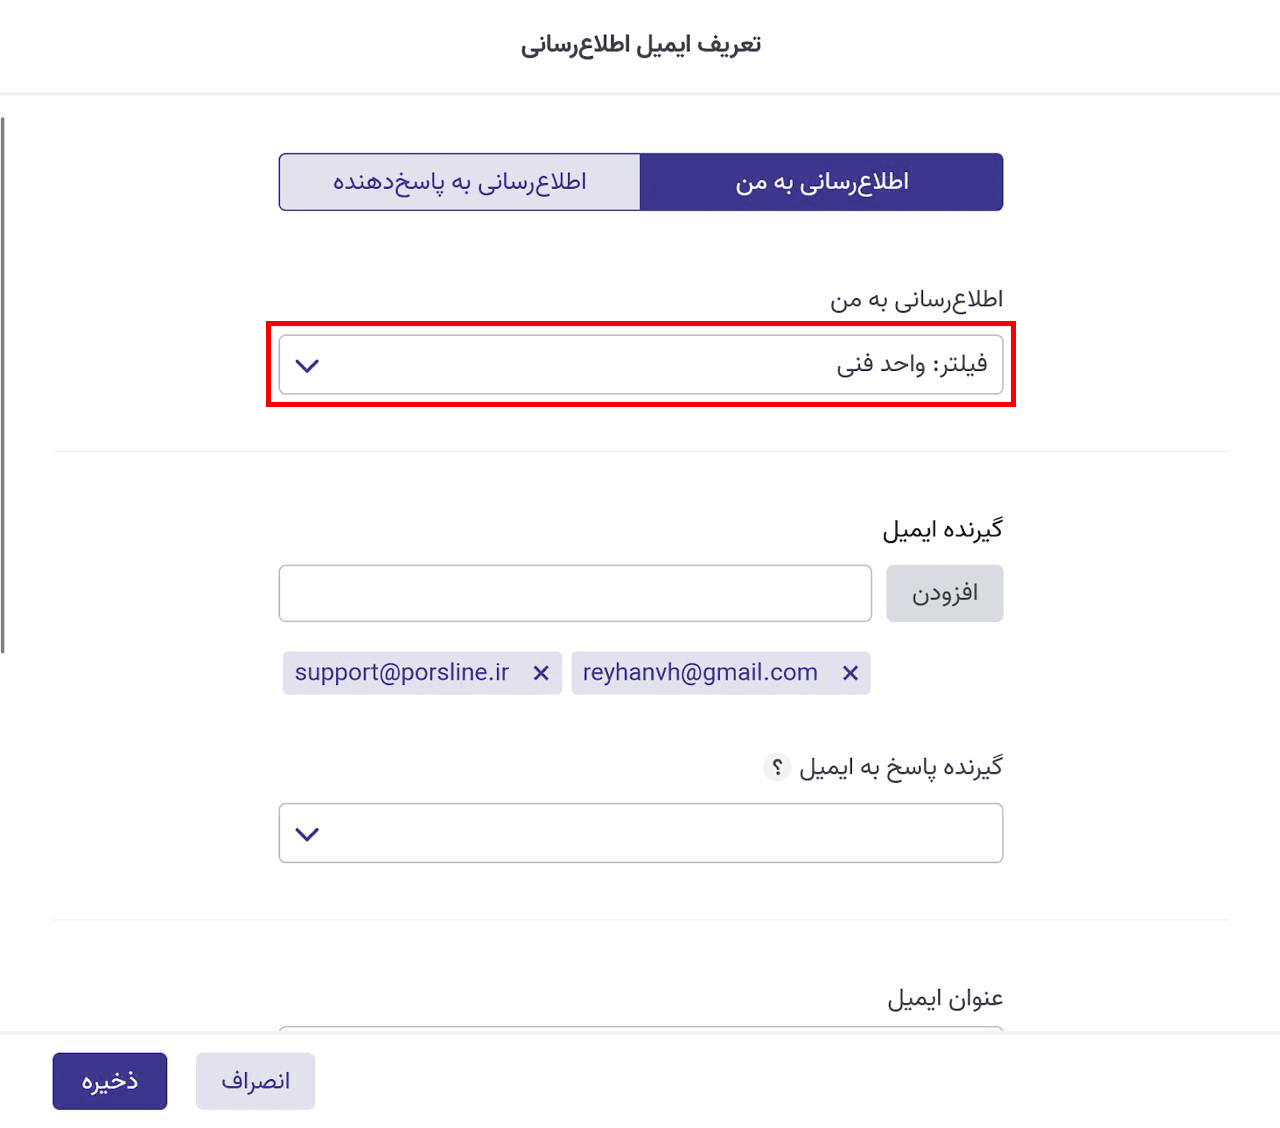Click the گیرنده ایمیل section label

(x=942, y=529)
